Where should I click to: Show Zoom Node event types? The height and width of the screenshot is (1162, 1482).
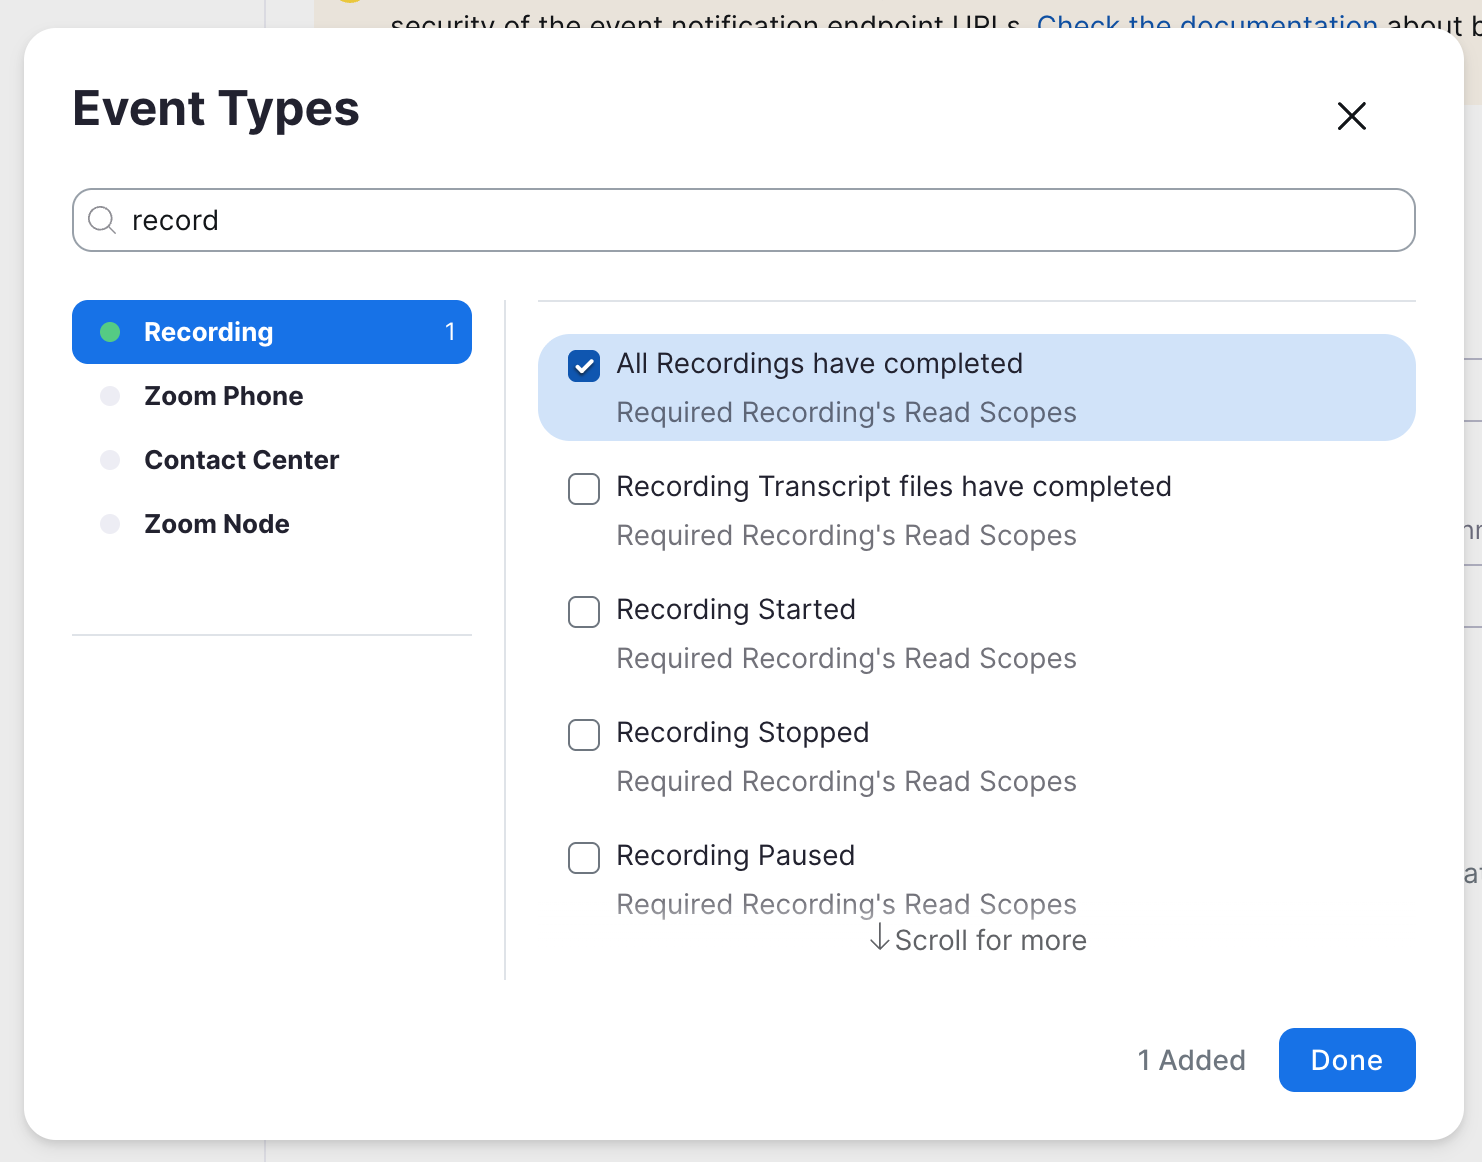point(216,524)
